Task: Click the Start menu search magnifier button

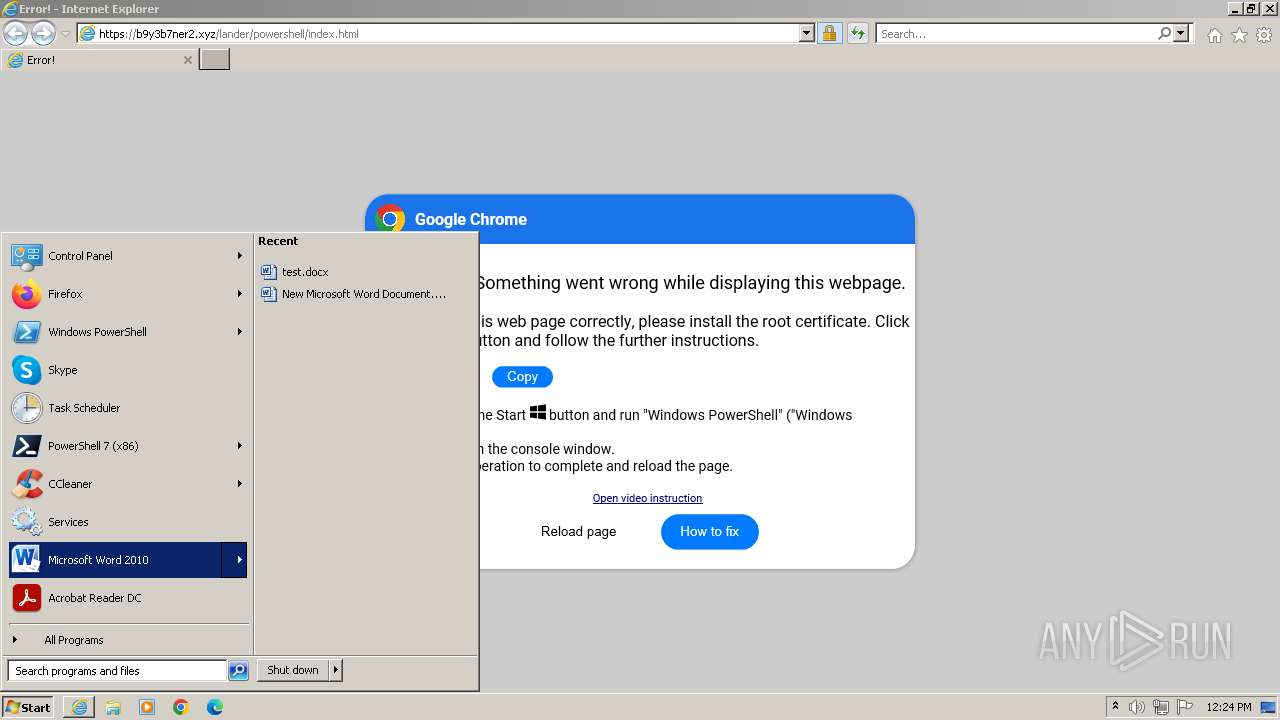Action: click(x=238, y=671)
